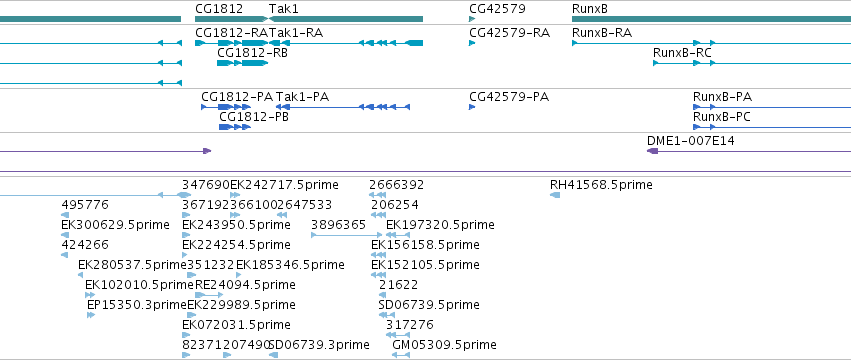Select the DME1-007E14 purple arrow feature
The image size is (851, 360).
click(749, 151)
